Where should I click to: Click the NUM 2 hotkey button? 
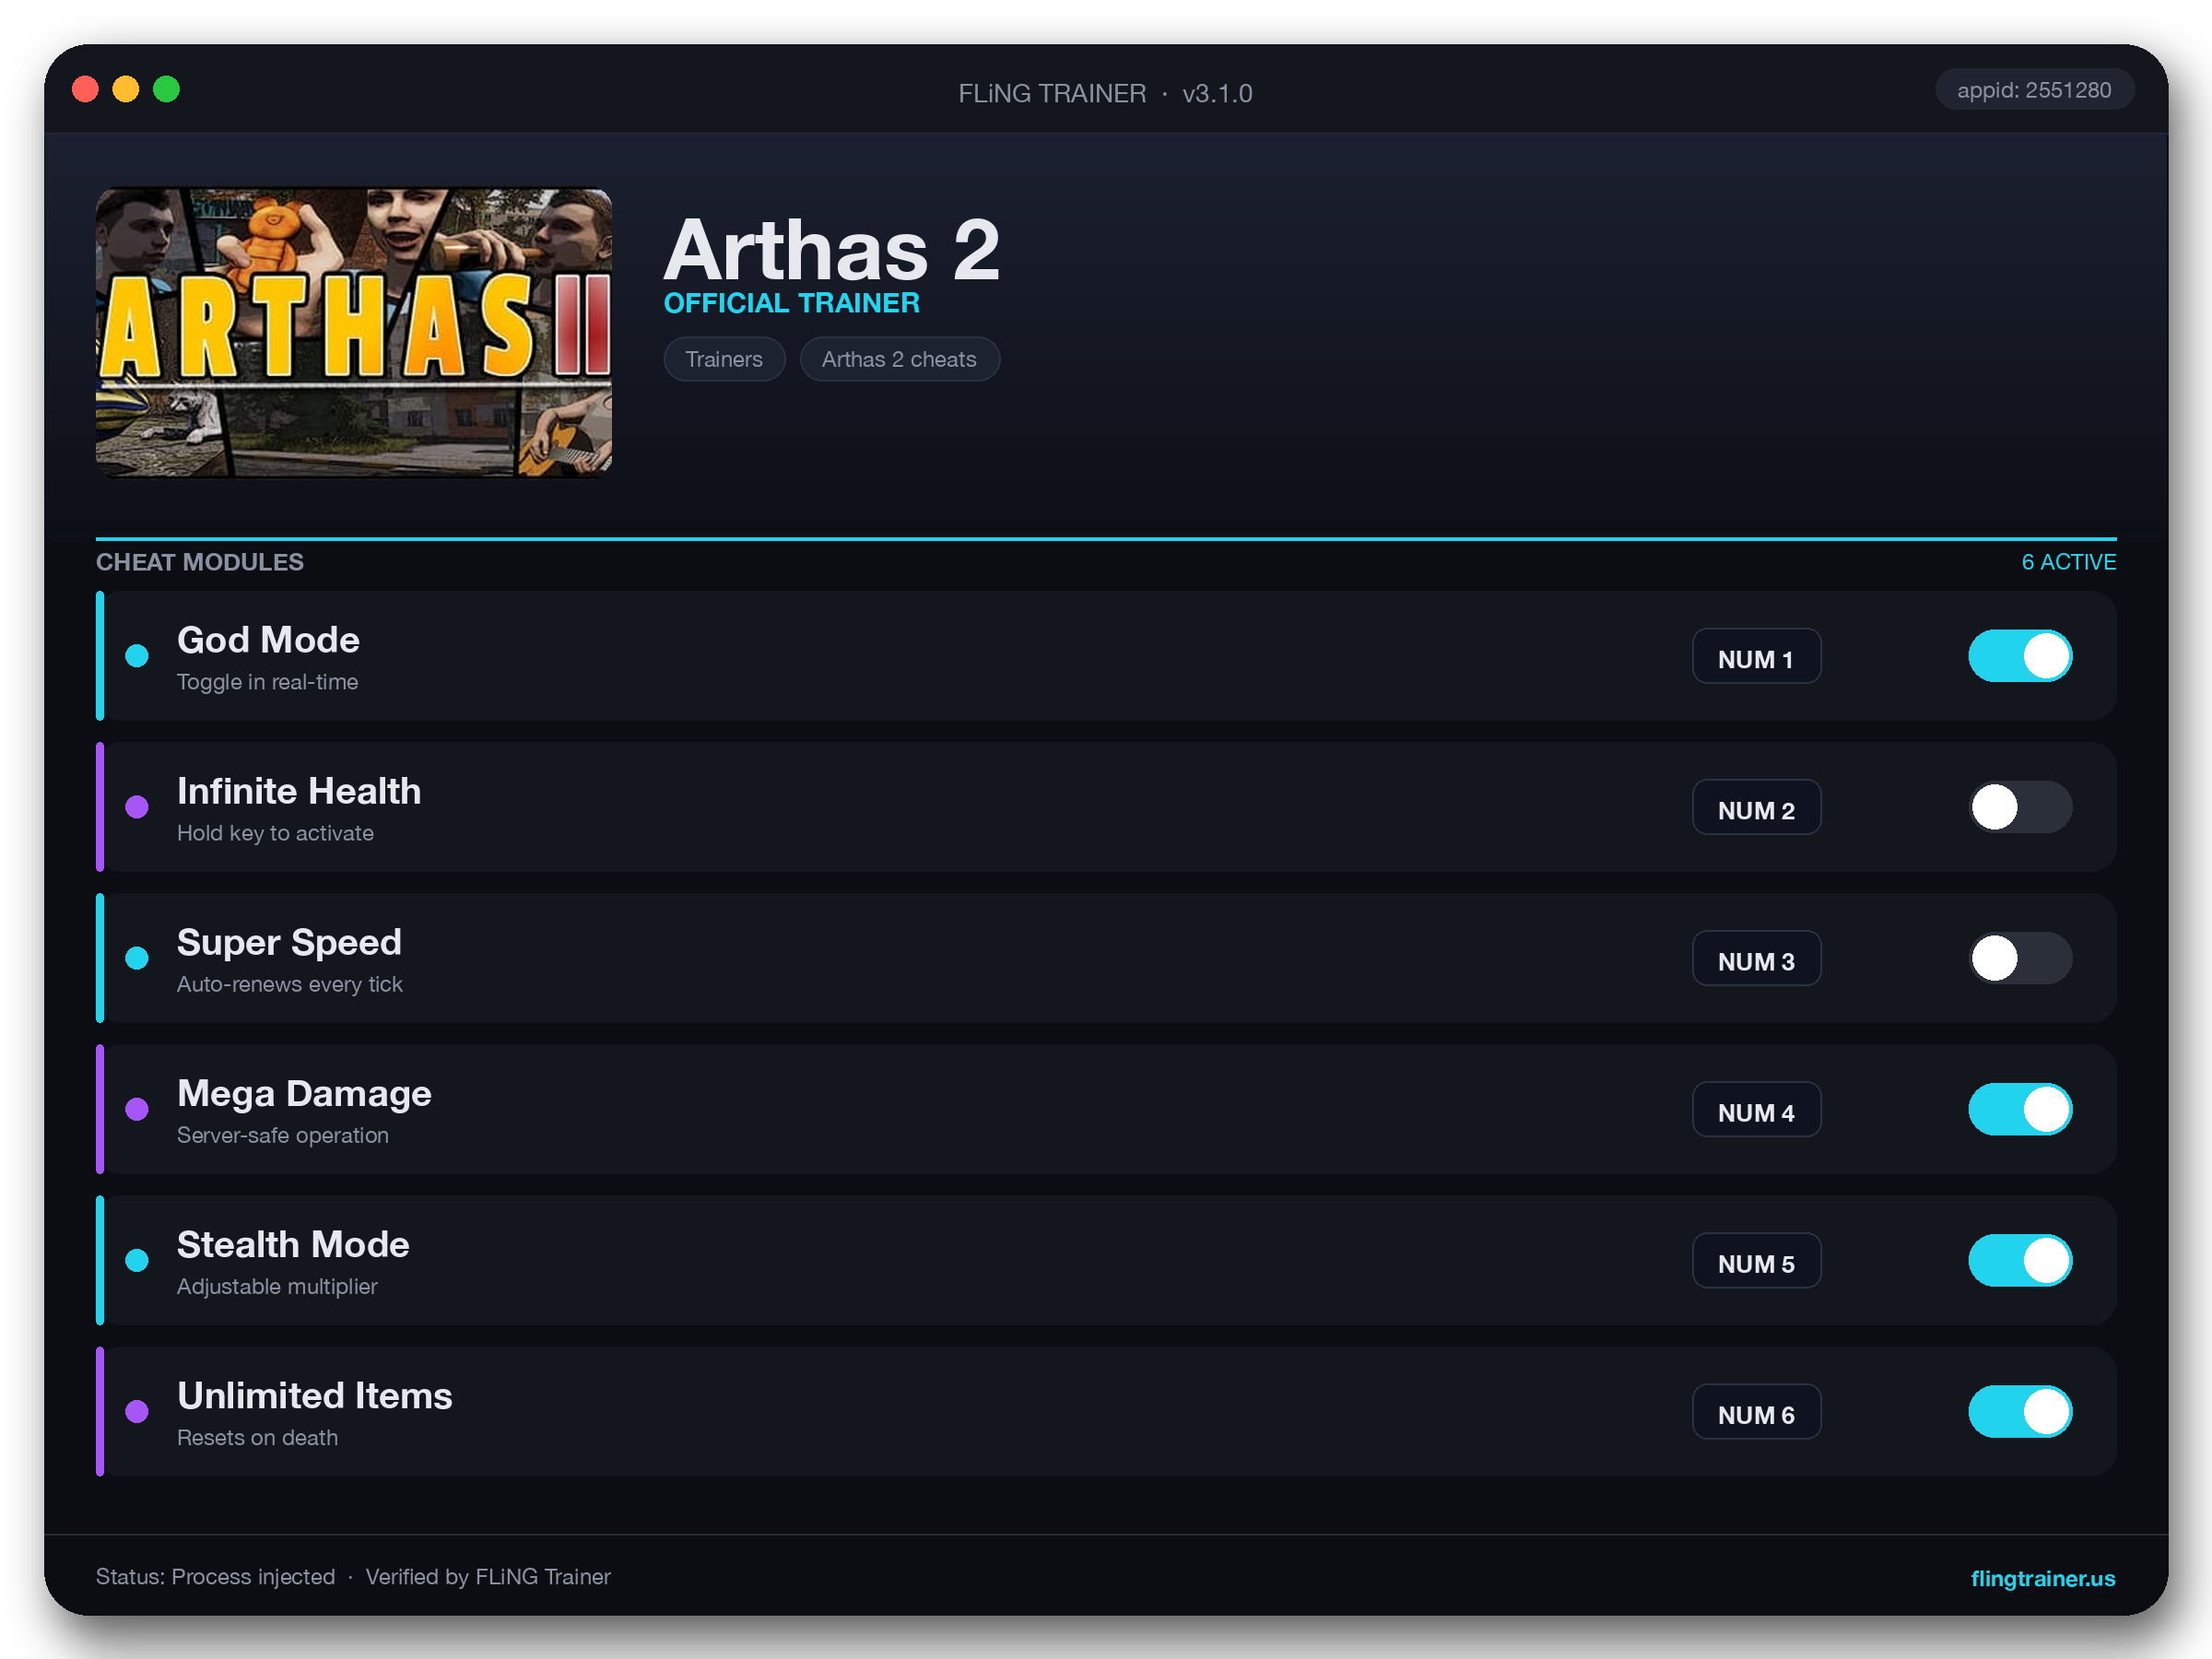coord(1756,807)
